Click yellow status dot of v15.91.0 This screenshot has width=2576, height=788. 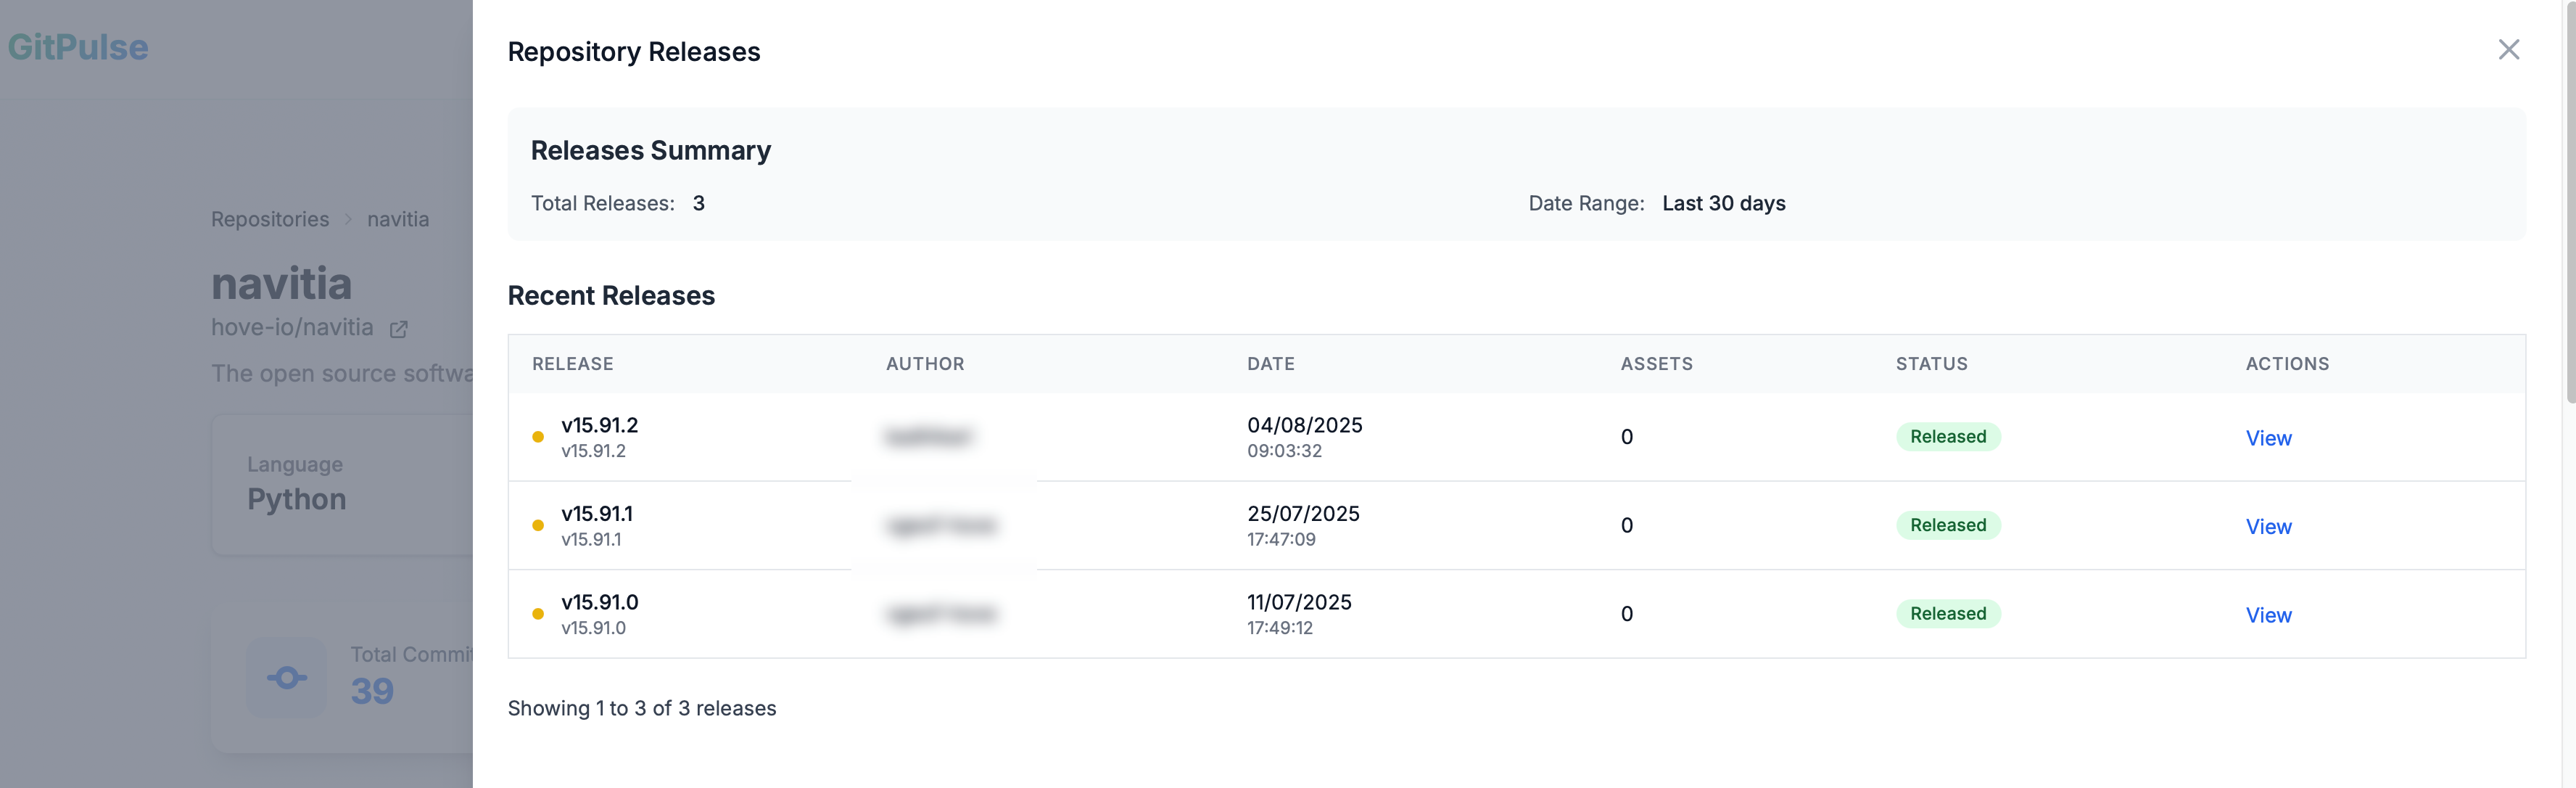click(x=538, y=614)
